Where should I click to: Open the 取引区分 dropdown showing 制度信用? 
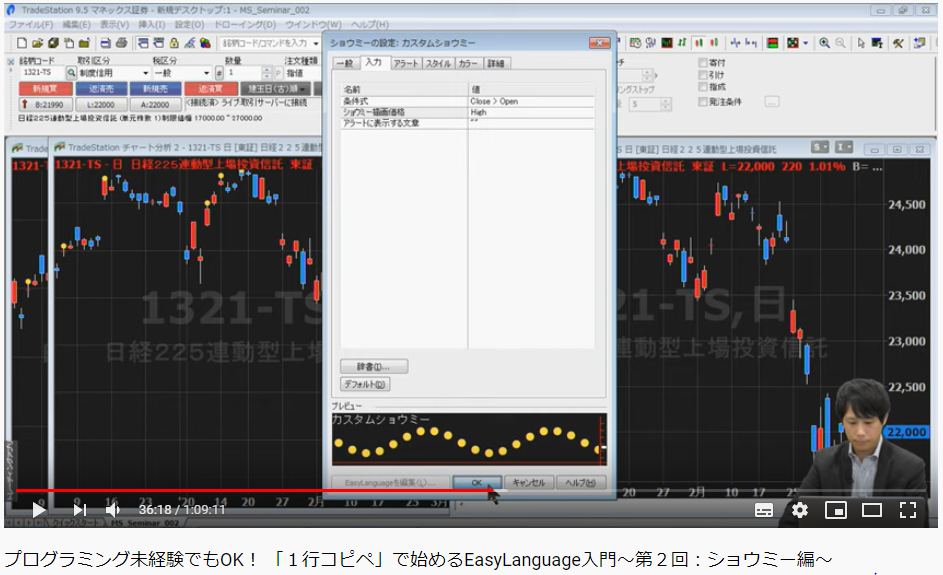click(x=114, y=73)
